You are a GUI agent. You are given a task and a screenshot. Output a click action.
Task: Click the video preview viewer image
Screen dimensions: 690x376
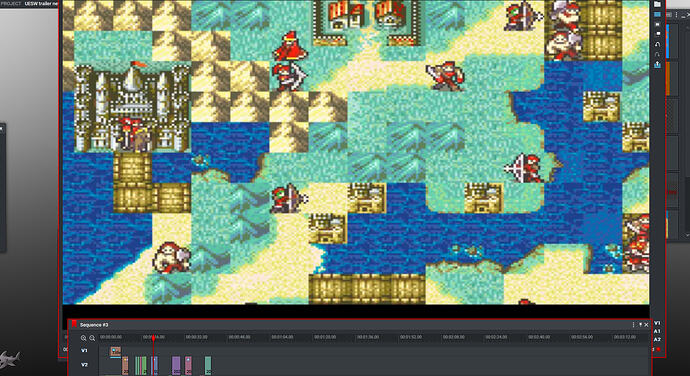pos(356,152)
